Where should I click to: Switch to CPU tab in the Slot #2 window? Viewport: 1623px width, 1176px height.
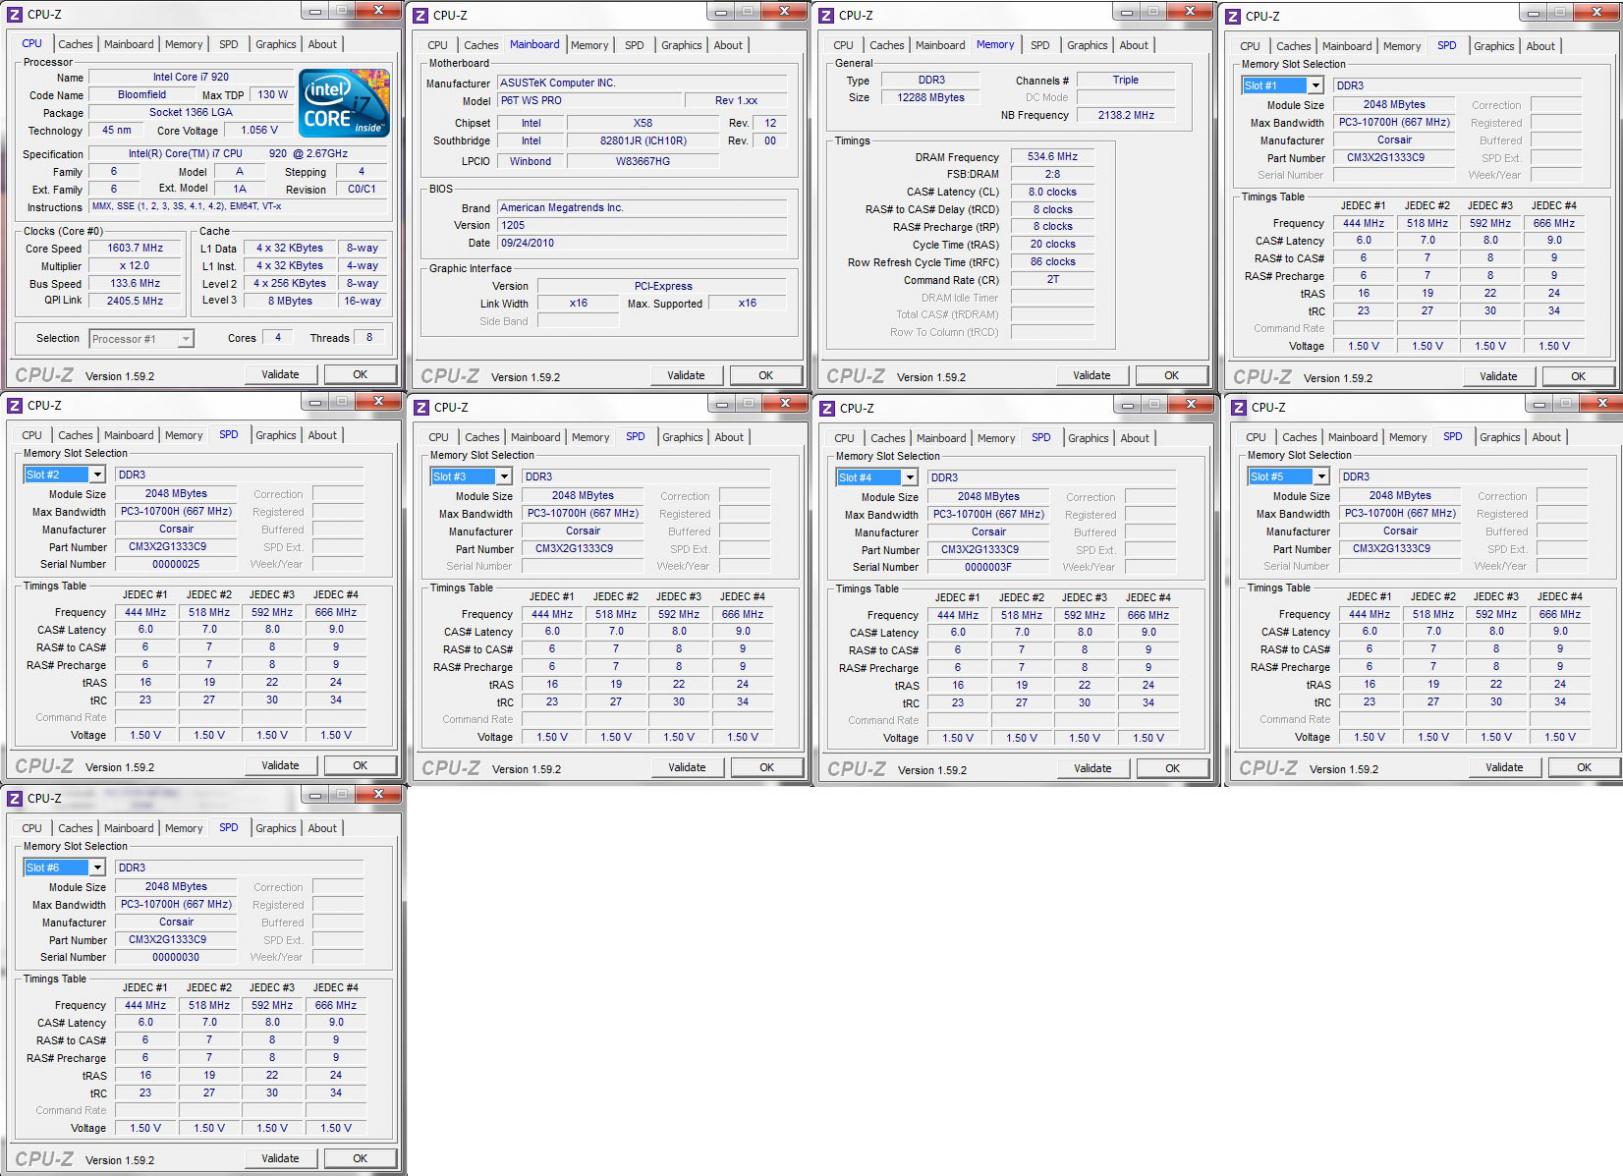32,435
